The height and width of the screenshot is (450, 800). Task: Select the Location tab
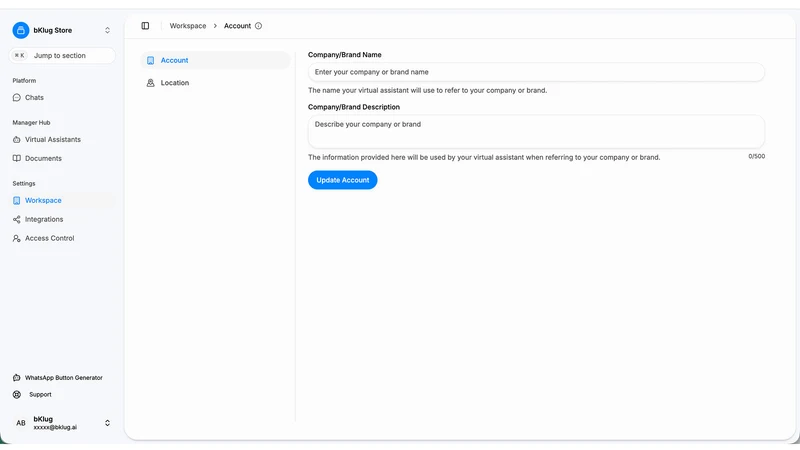[x=215, y=83]
